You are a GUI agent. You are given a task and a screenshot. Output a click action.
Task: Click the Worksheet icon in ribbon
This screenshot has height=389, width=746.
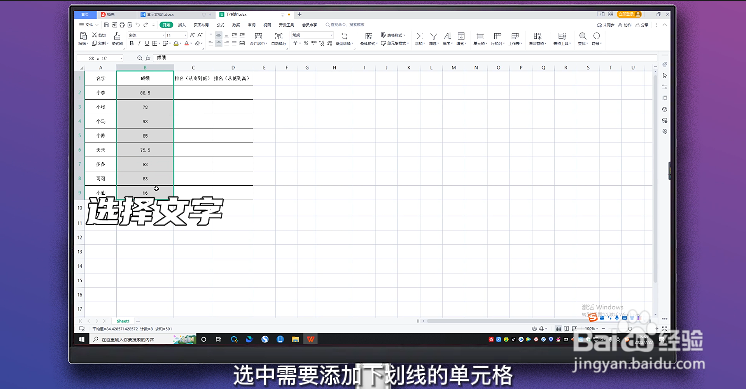point(515,36)
